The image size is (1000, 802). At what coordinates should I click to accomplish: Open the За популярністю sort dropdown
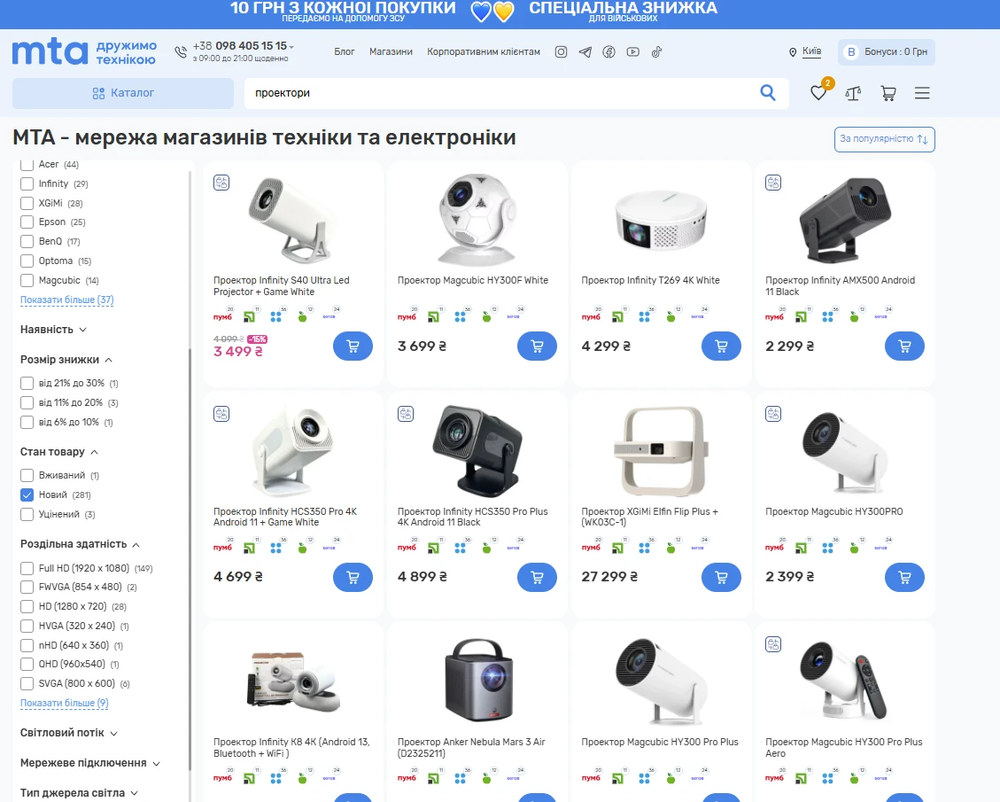click(x=885, y=139)
